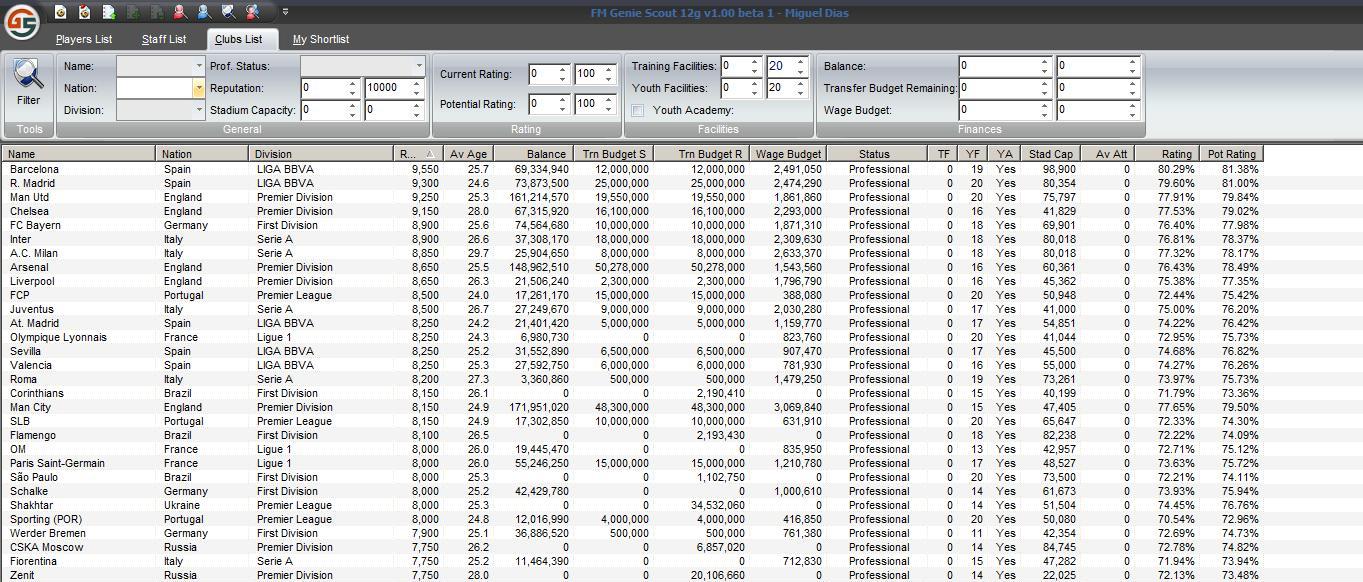
Task: Open the Staff List tab
Action: pos(164,40)
